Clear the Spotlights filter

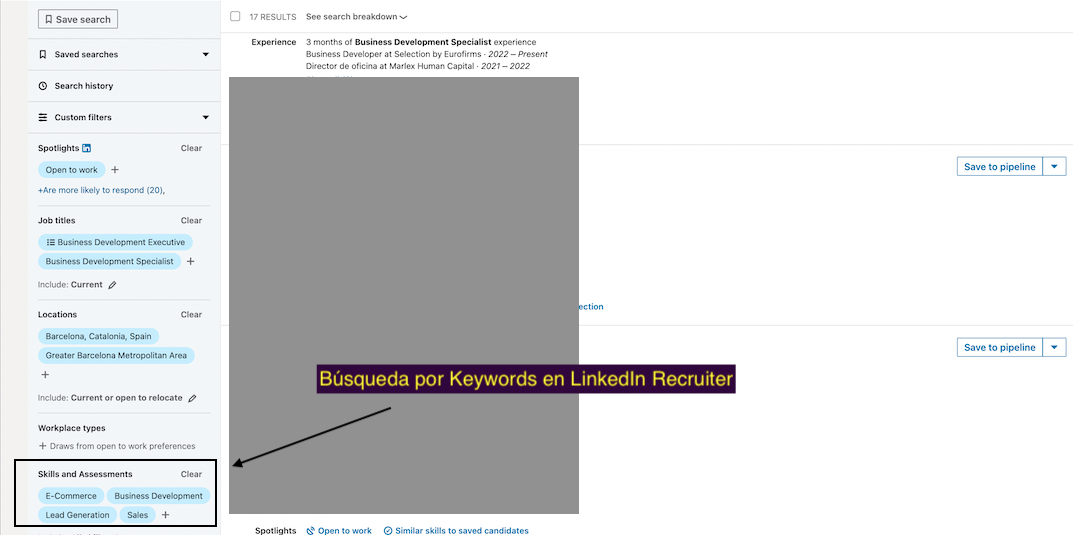(192, 148)
